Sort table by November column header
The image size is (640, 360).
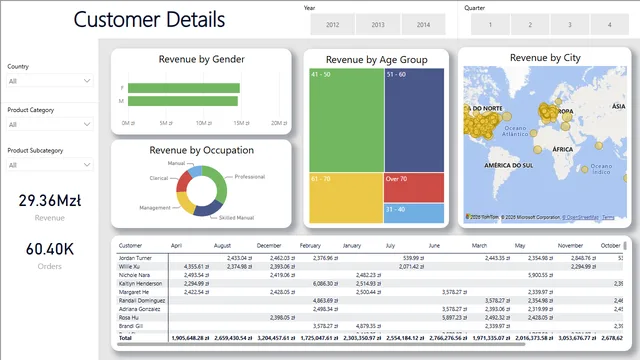point(570,245)
